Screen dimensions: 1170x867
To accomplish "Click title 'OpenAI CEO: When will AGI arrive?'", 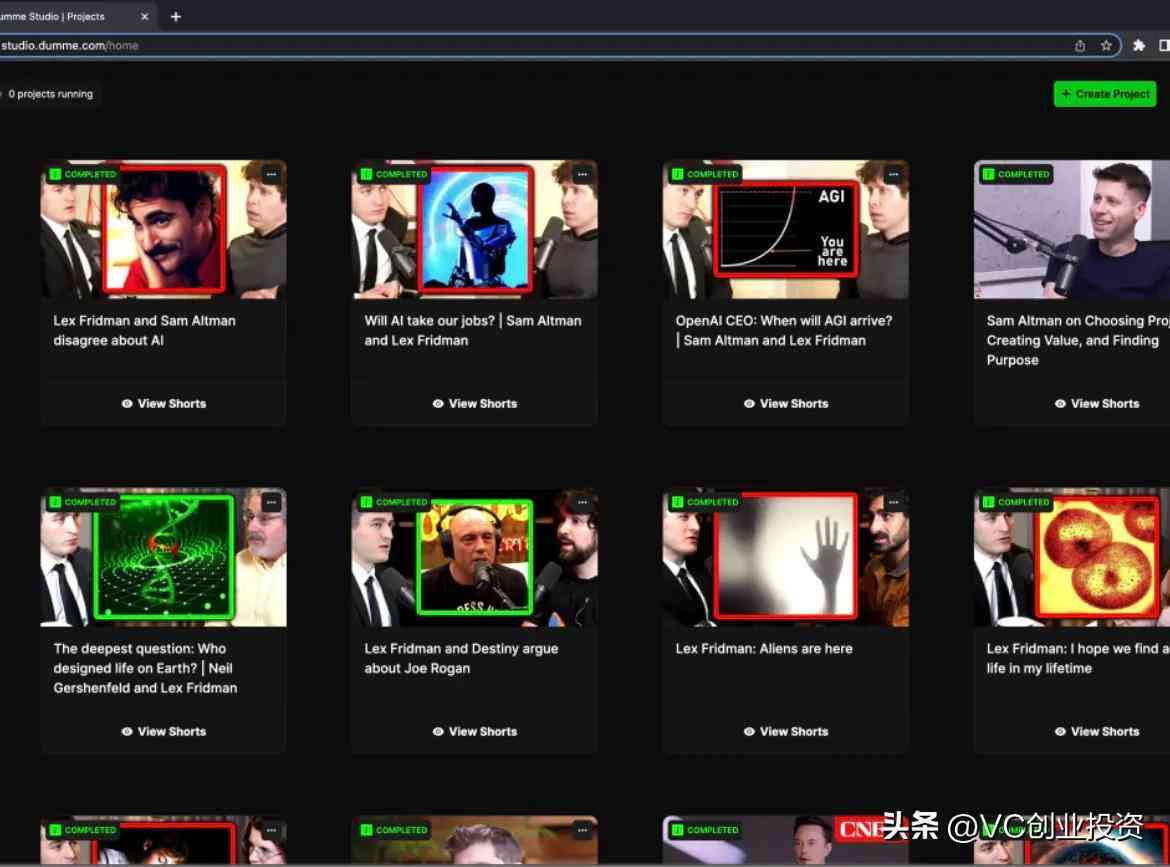I will pyautogui.click(x=784, y=331).
